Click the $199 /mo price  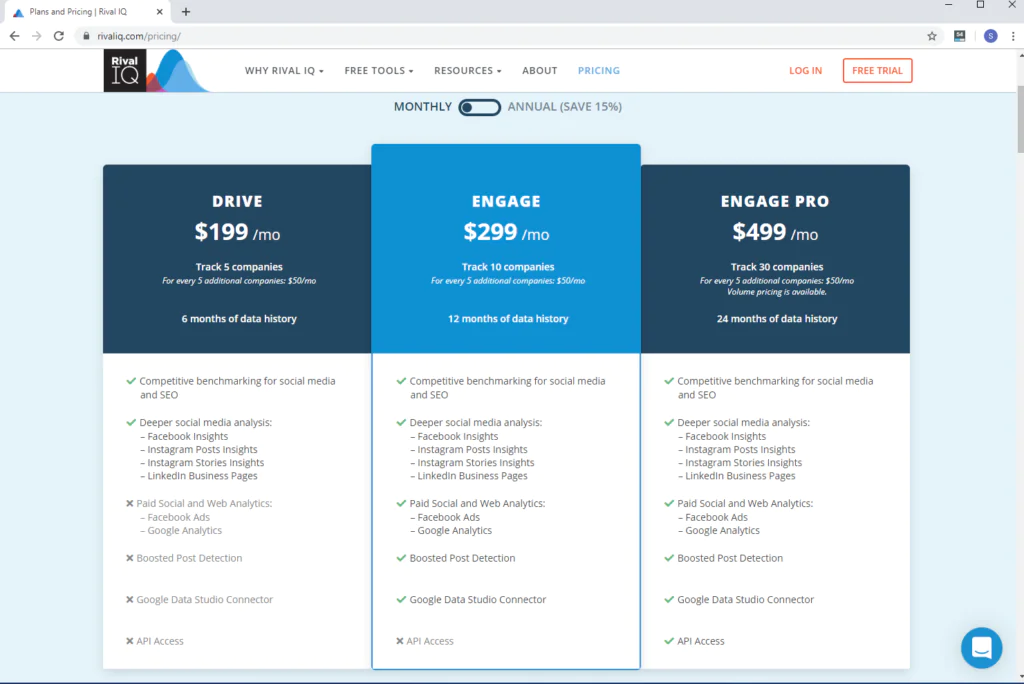pyautogui.click(x=237, y=232)
